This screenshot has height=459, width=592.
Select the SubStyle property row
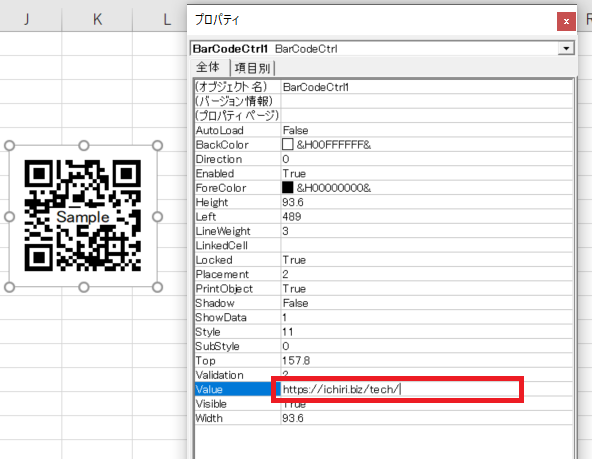click(x=384, y=346)
